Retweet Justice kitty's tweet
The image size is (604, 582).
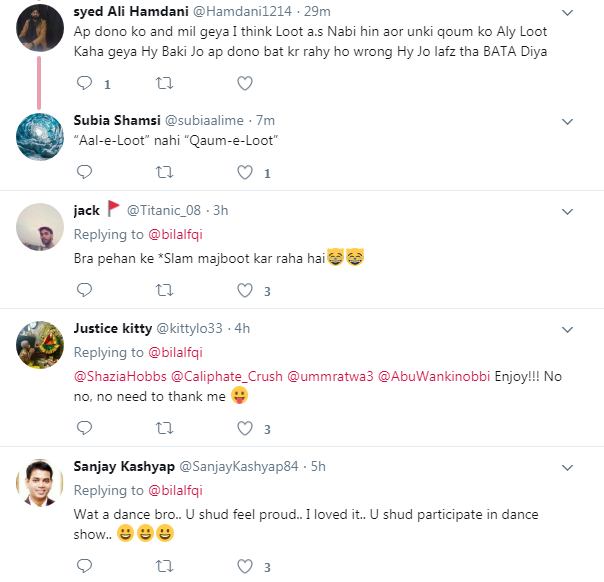164,429
